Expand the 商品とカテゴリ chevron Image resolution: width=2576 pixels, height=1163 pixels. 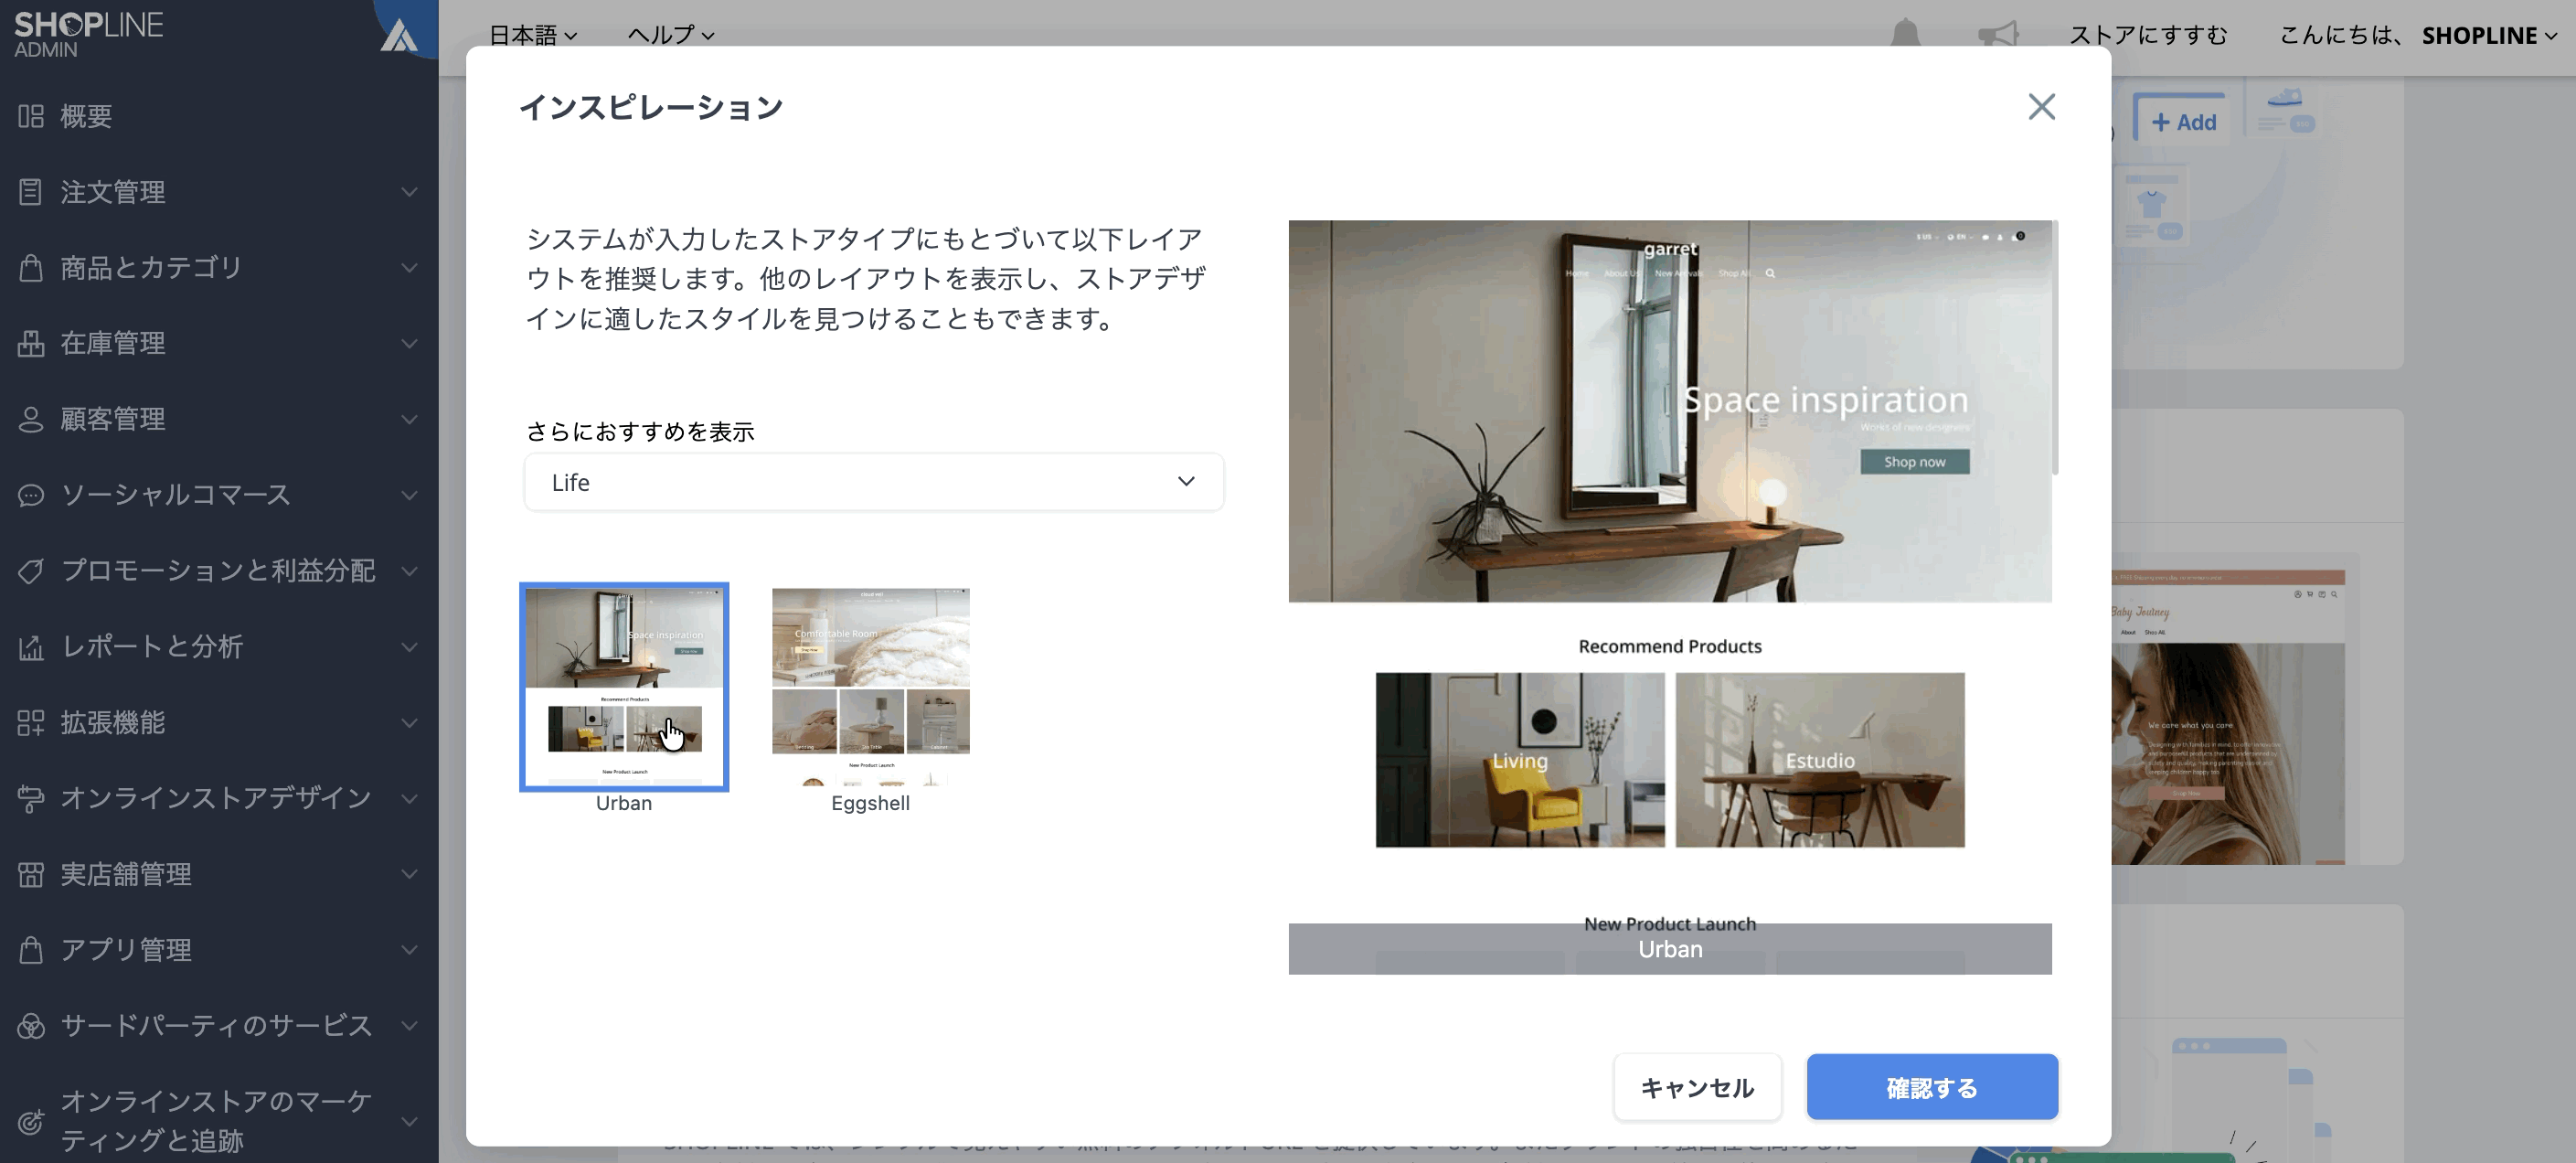(409, 268)
